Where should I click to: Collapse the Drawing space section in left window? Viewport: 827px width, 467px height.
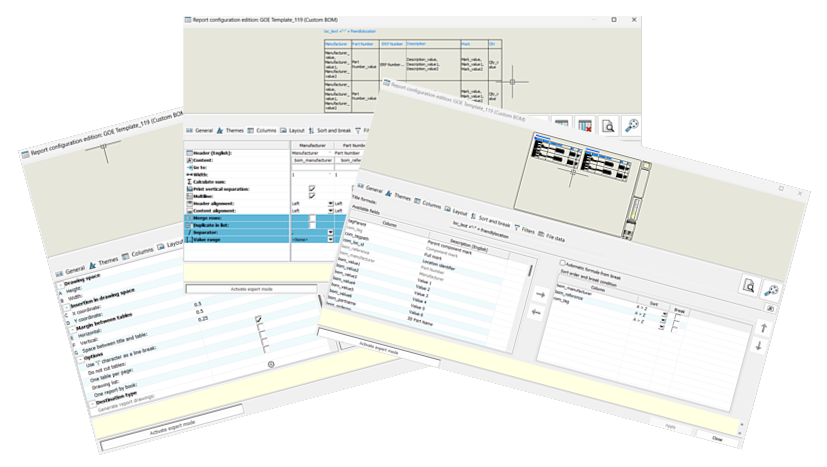click(60, 285)
